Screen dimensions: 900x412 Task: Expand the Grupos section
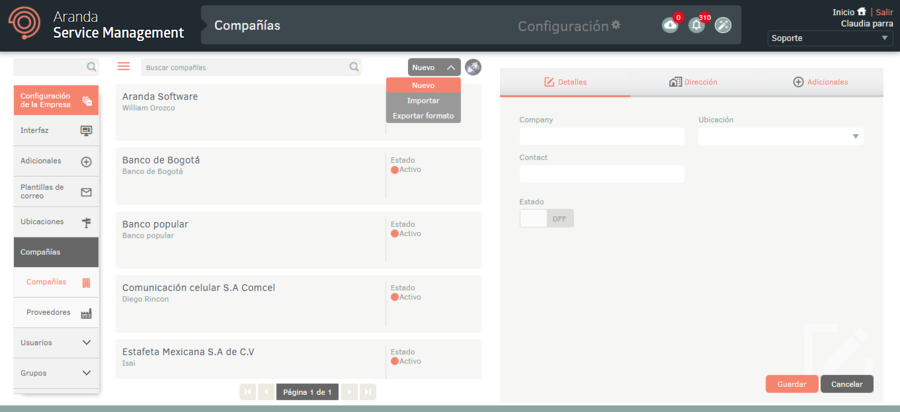tap(56, 373)
